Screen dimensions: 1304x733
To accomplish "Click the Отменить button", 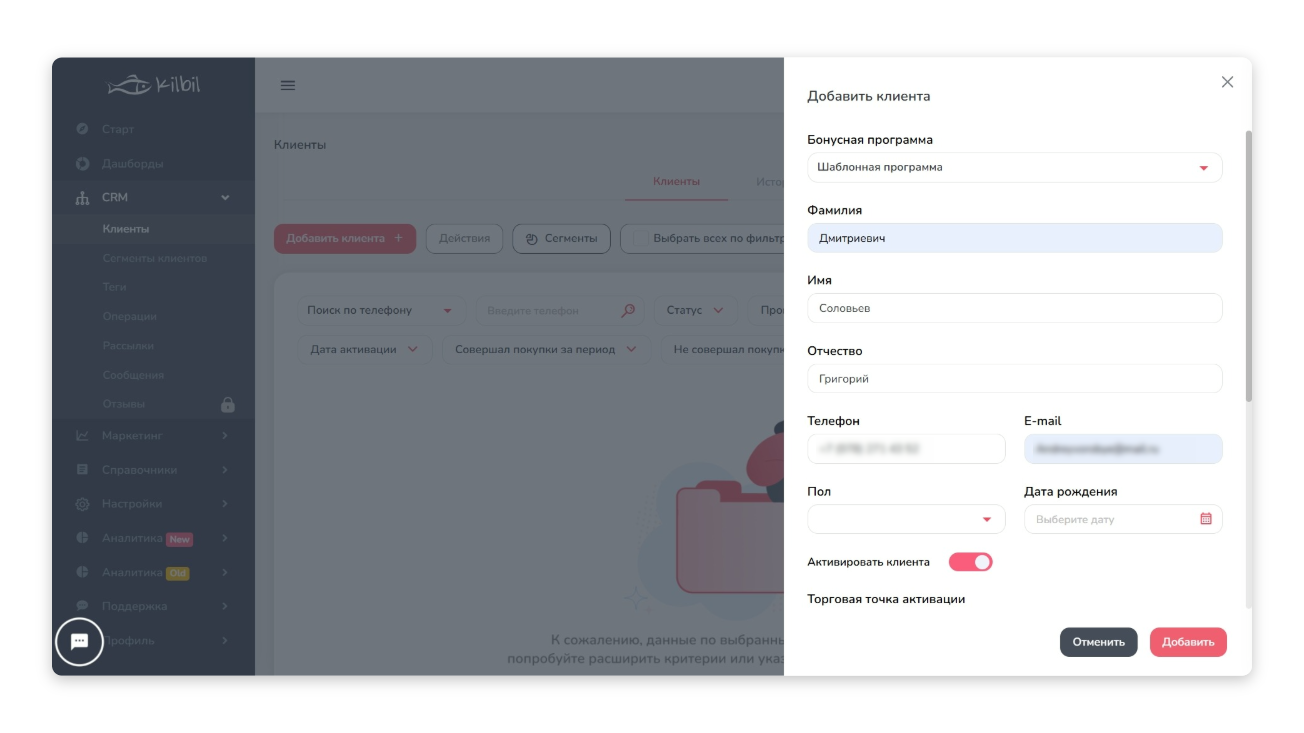I will [1099, 642].
